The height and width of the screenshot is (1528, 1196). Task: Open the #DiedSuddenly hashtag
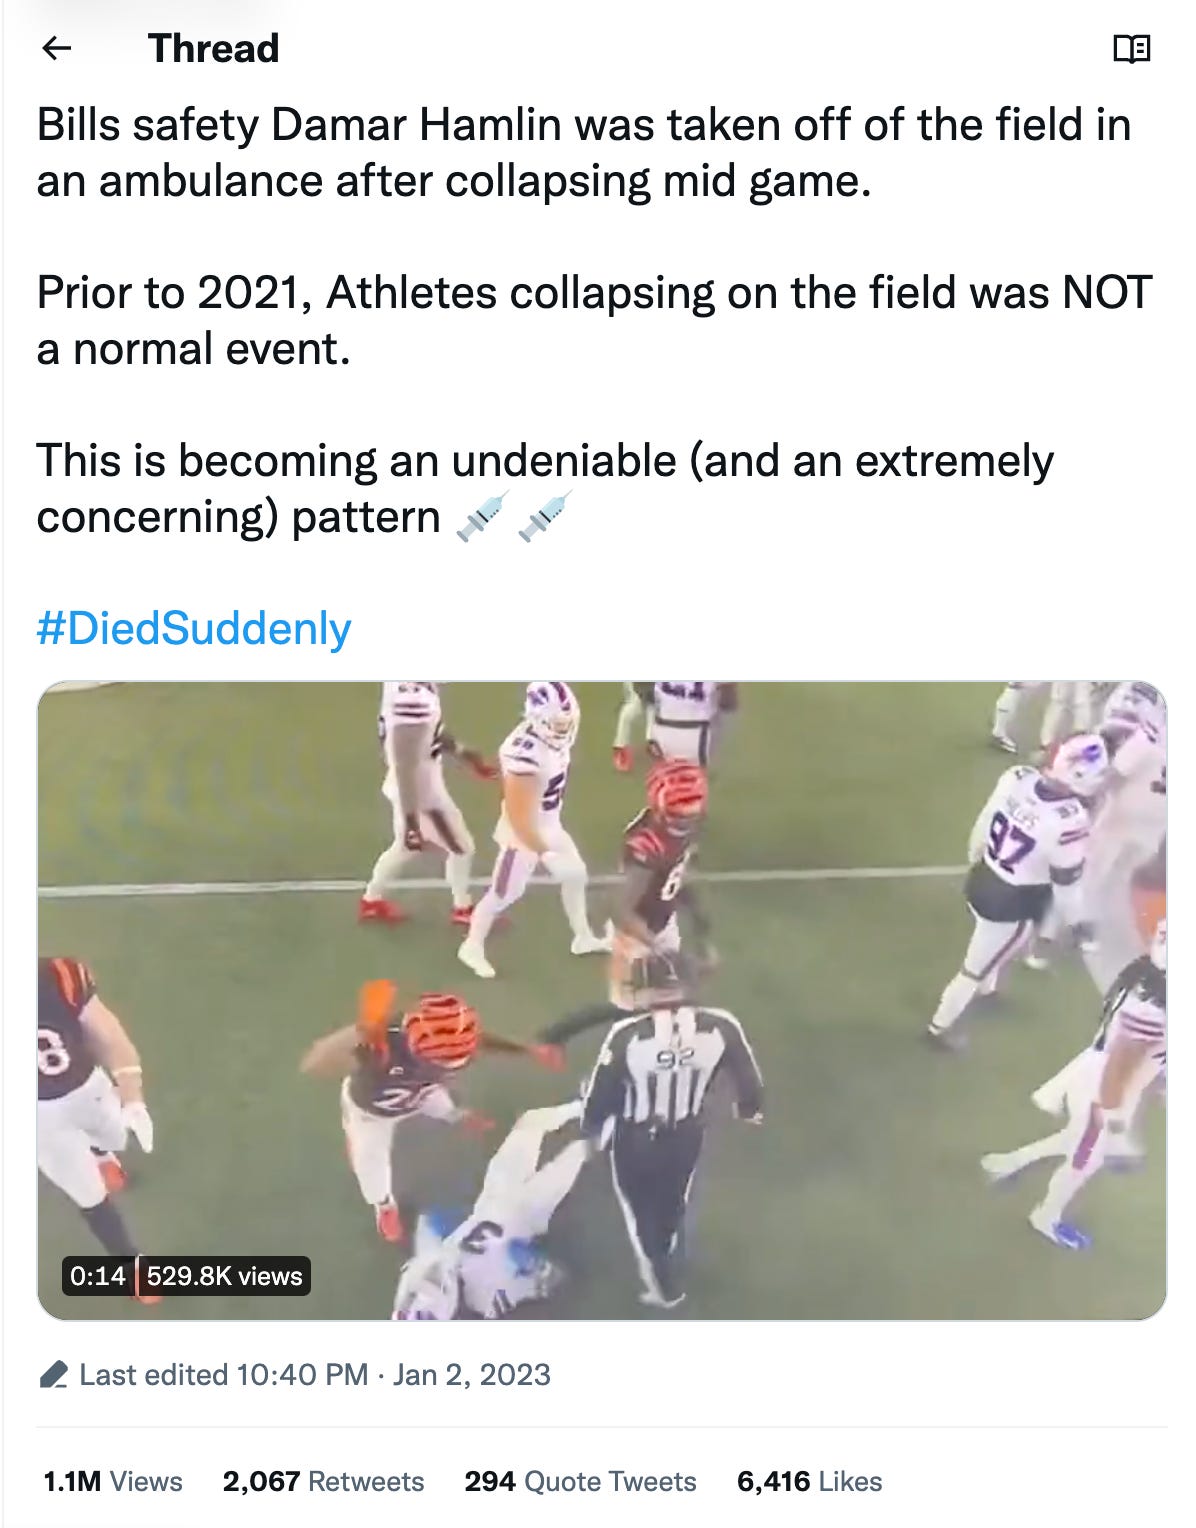[x=194, y=628]
